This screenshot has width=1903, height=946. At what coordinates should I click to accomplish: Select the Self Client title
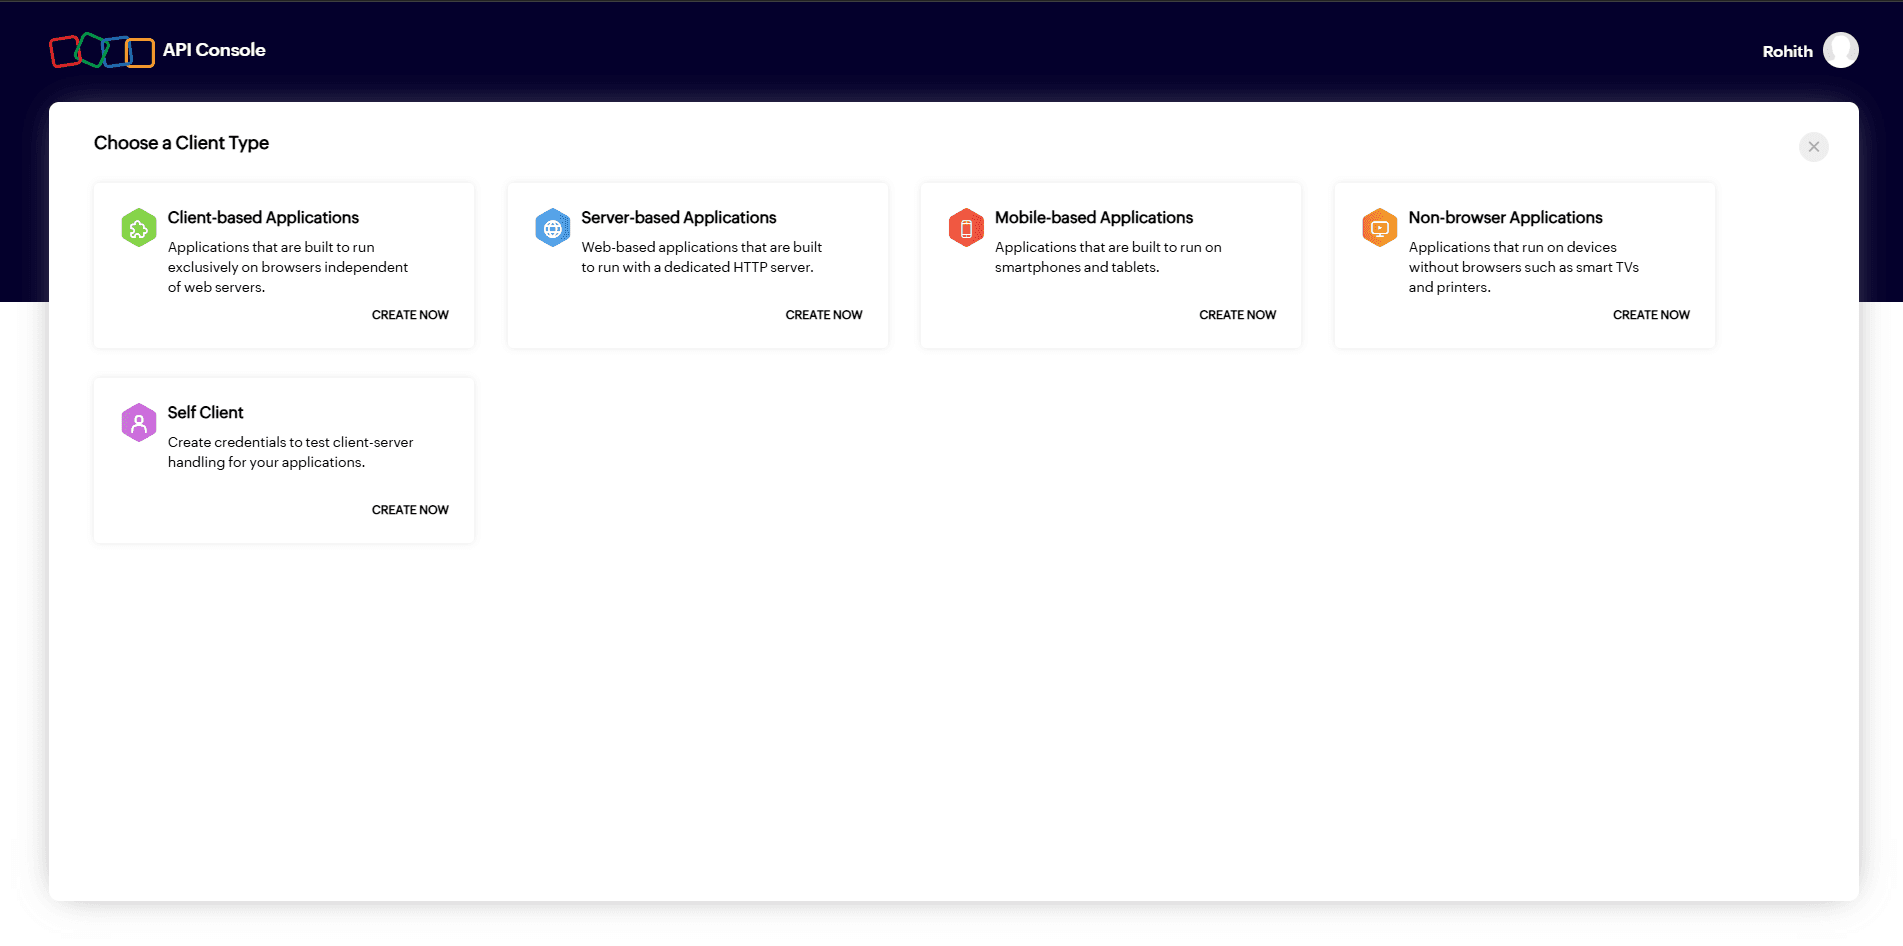(x=205, y=413)
